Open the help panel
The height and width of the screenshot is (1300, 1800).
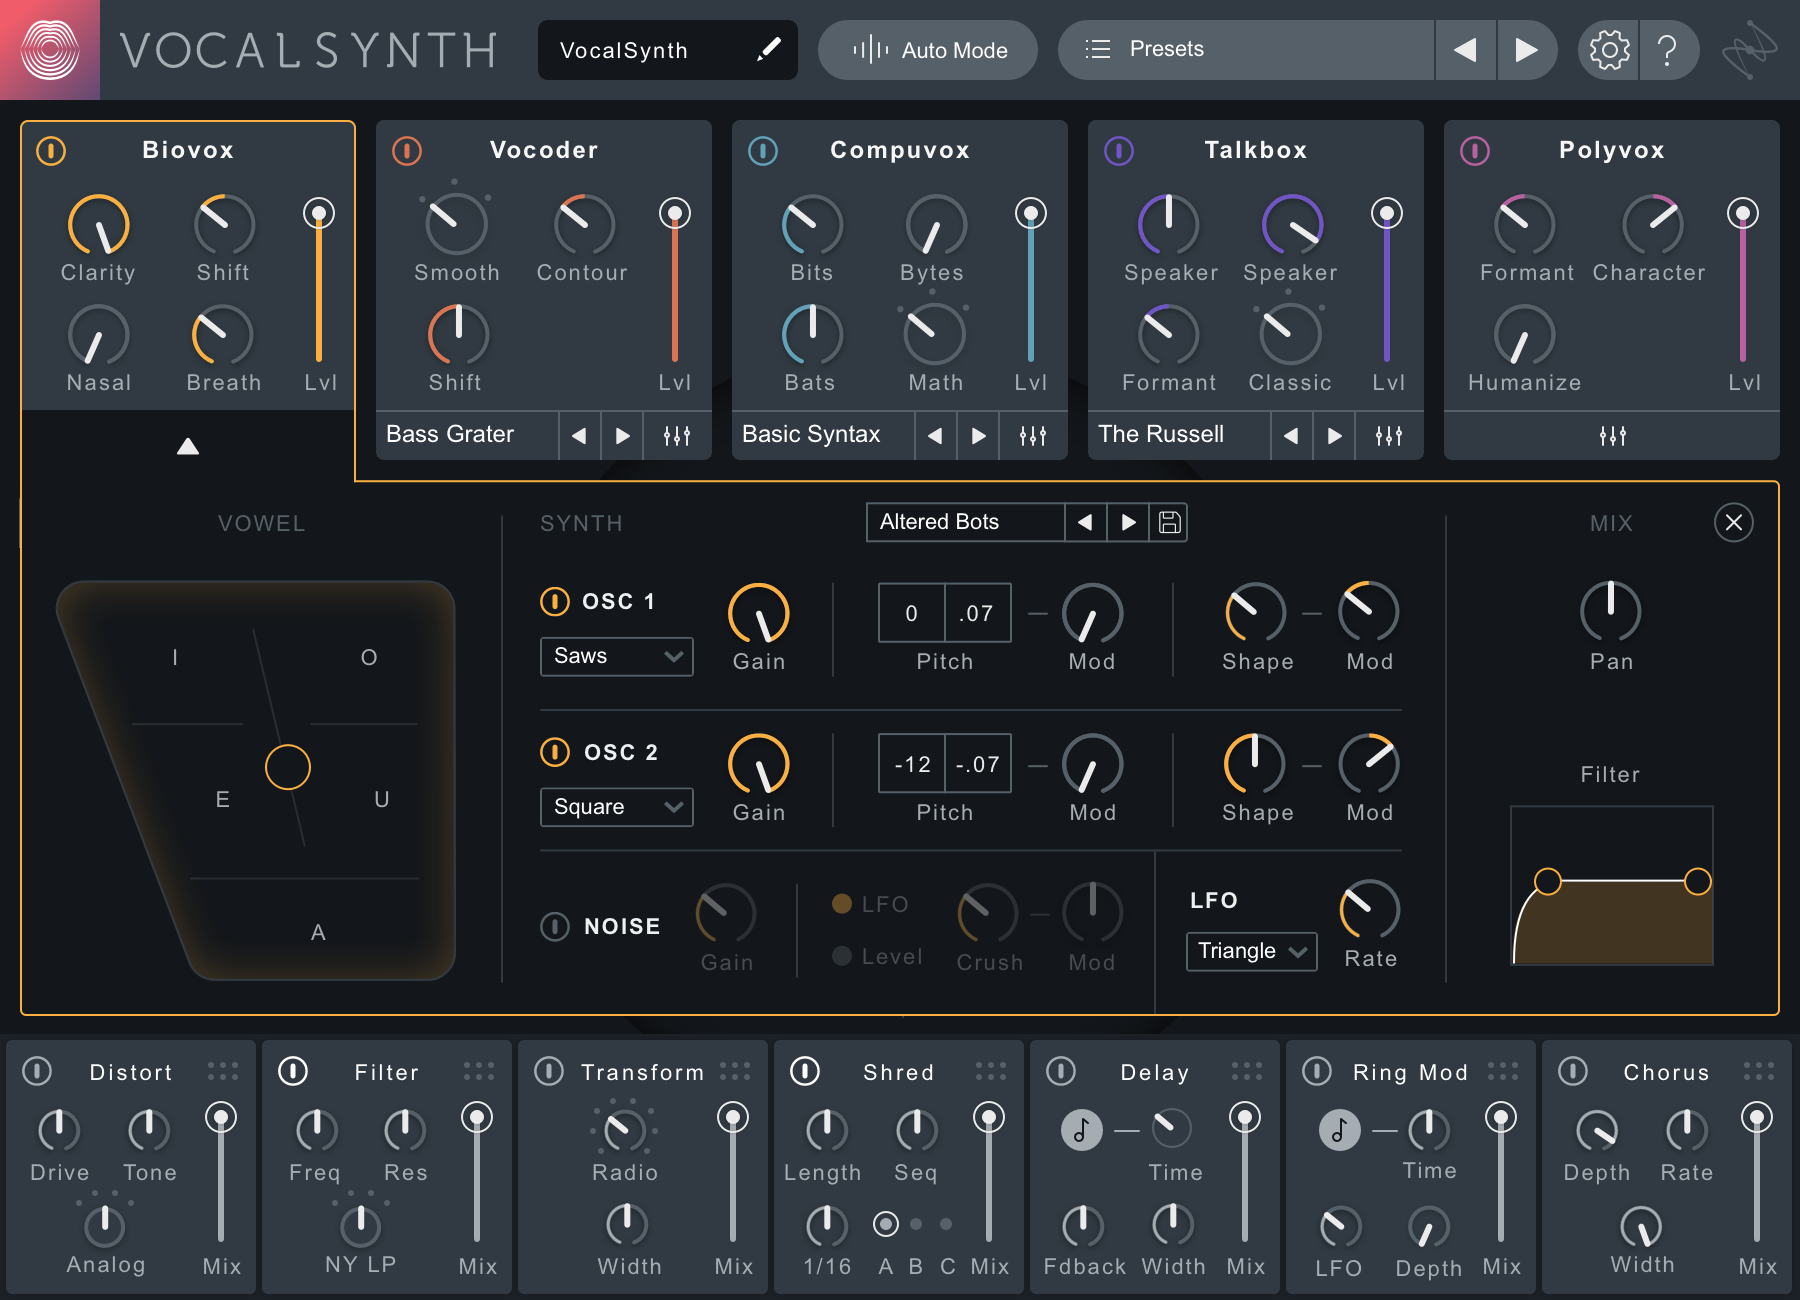click(1668, 49)
